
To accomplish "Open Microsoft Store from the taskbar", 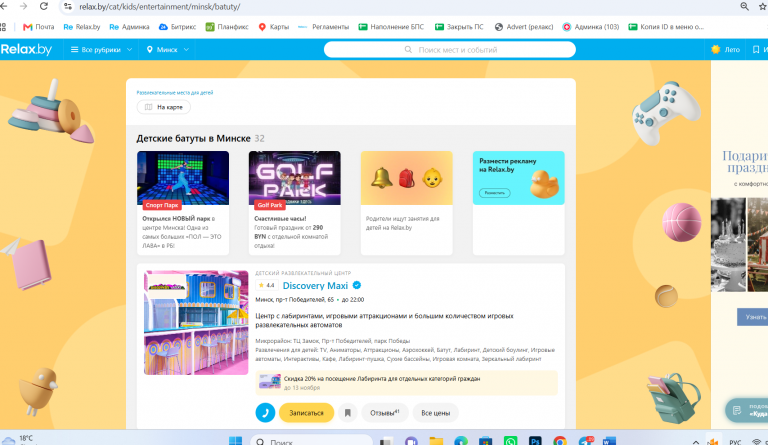I will pyautogui.click(x=485, y=441).
